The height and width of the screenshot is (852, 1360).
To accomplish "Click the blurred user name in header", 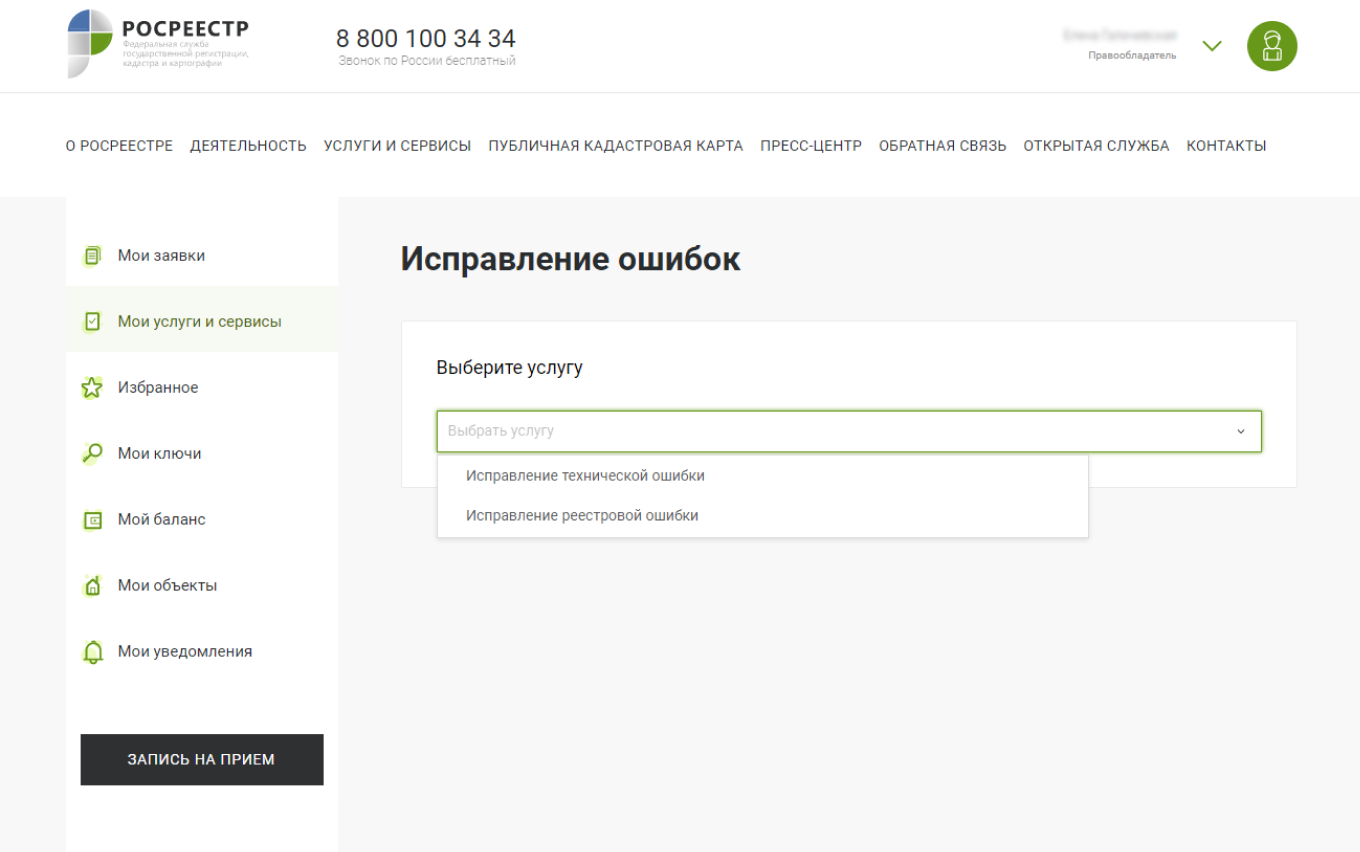I will 1120,35.
